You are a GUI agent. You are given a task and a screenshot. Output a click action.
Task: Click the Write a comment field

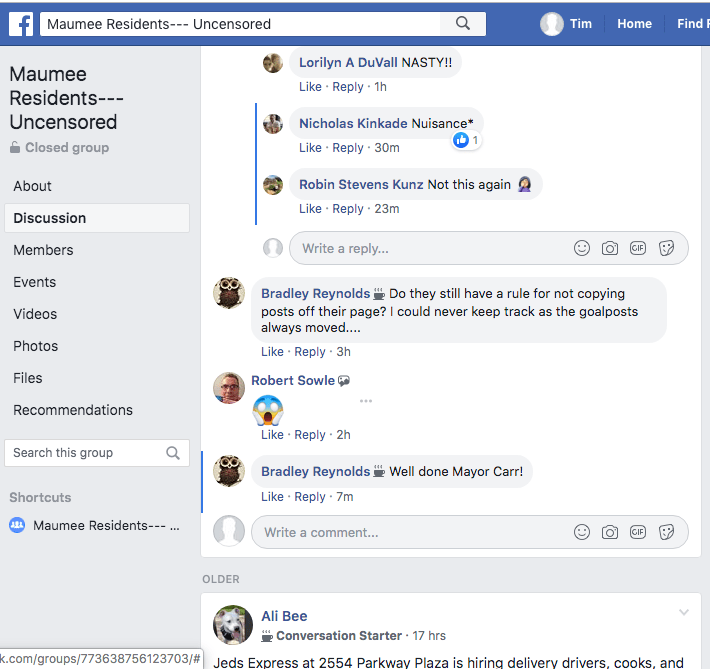[x=410, y=532]
